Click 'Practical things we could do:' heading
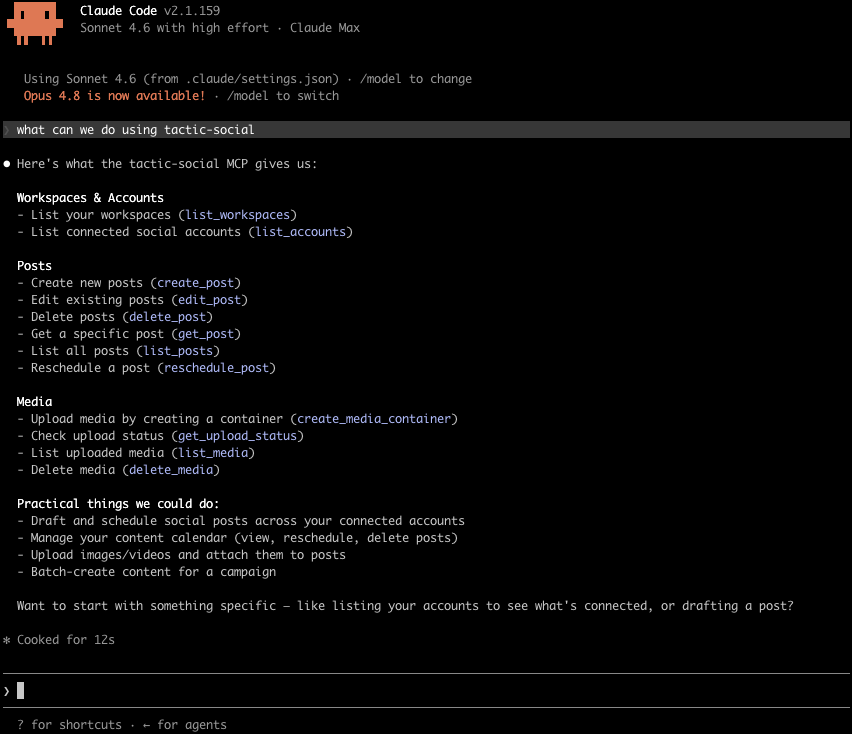Screen dimensions: 852x734 pos(118,504)
